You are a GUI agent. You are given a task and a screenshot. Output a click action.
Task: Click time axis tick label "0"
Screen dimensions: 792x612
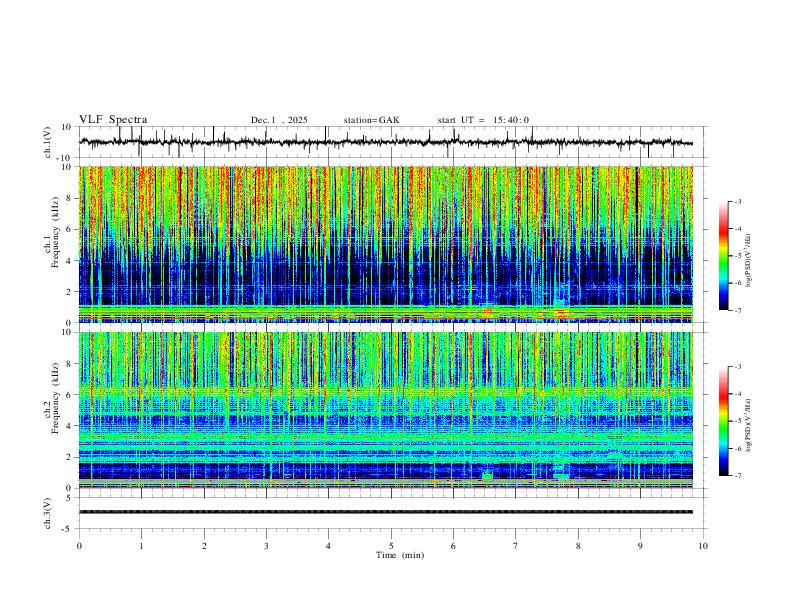[79, 546]
